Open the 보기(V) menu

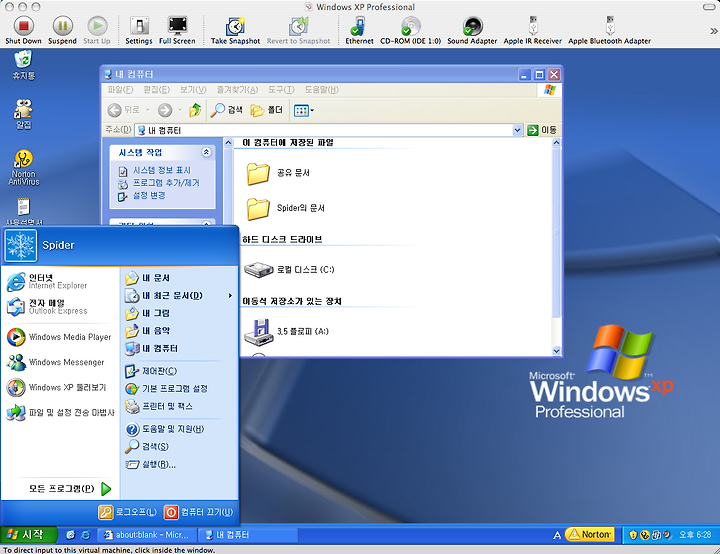pyautogui.click(x=193, y=90)
